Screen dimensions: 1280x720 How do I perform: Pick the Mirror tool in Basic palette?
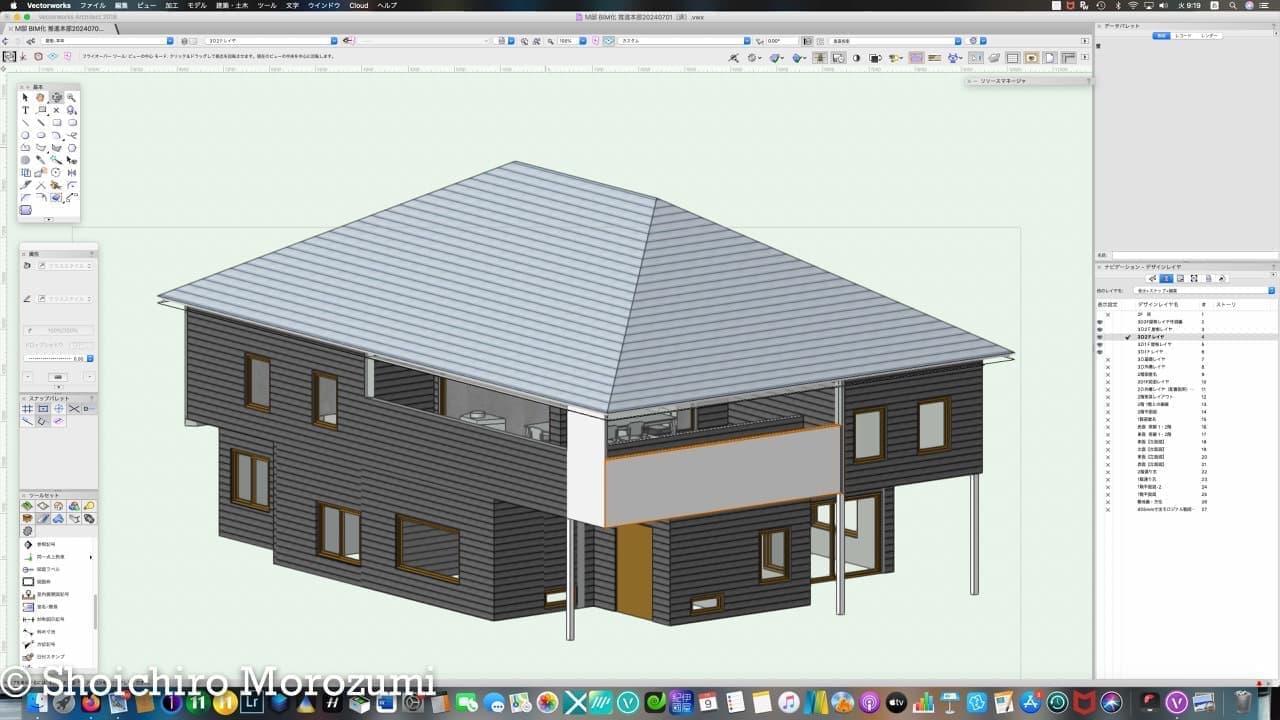[72, 173]
